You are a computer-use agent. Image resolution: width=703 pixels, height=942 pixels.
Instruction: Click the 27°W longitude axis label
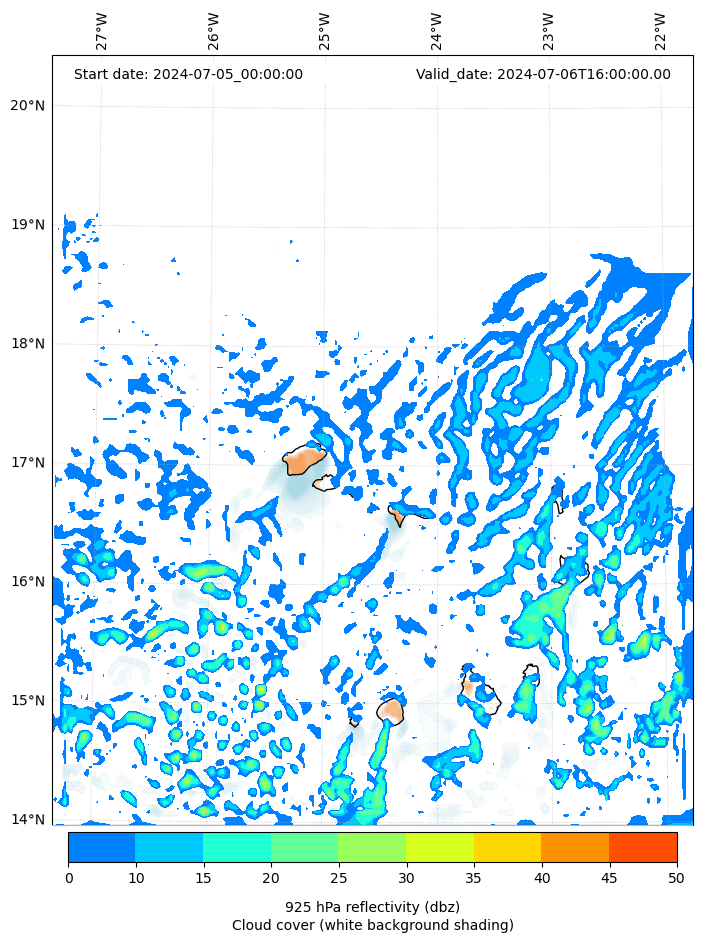coord(102,31)
